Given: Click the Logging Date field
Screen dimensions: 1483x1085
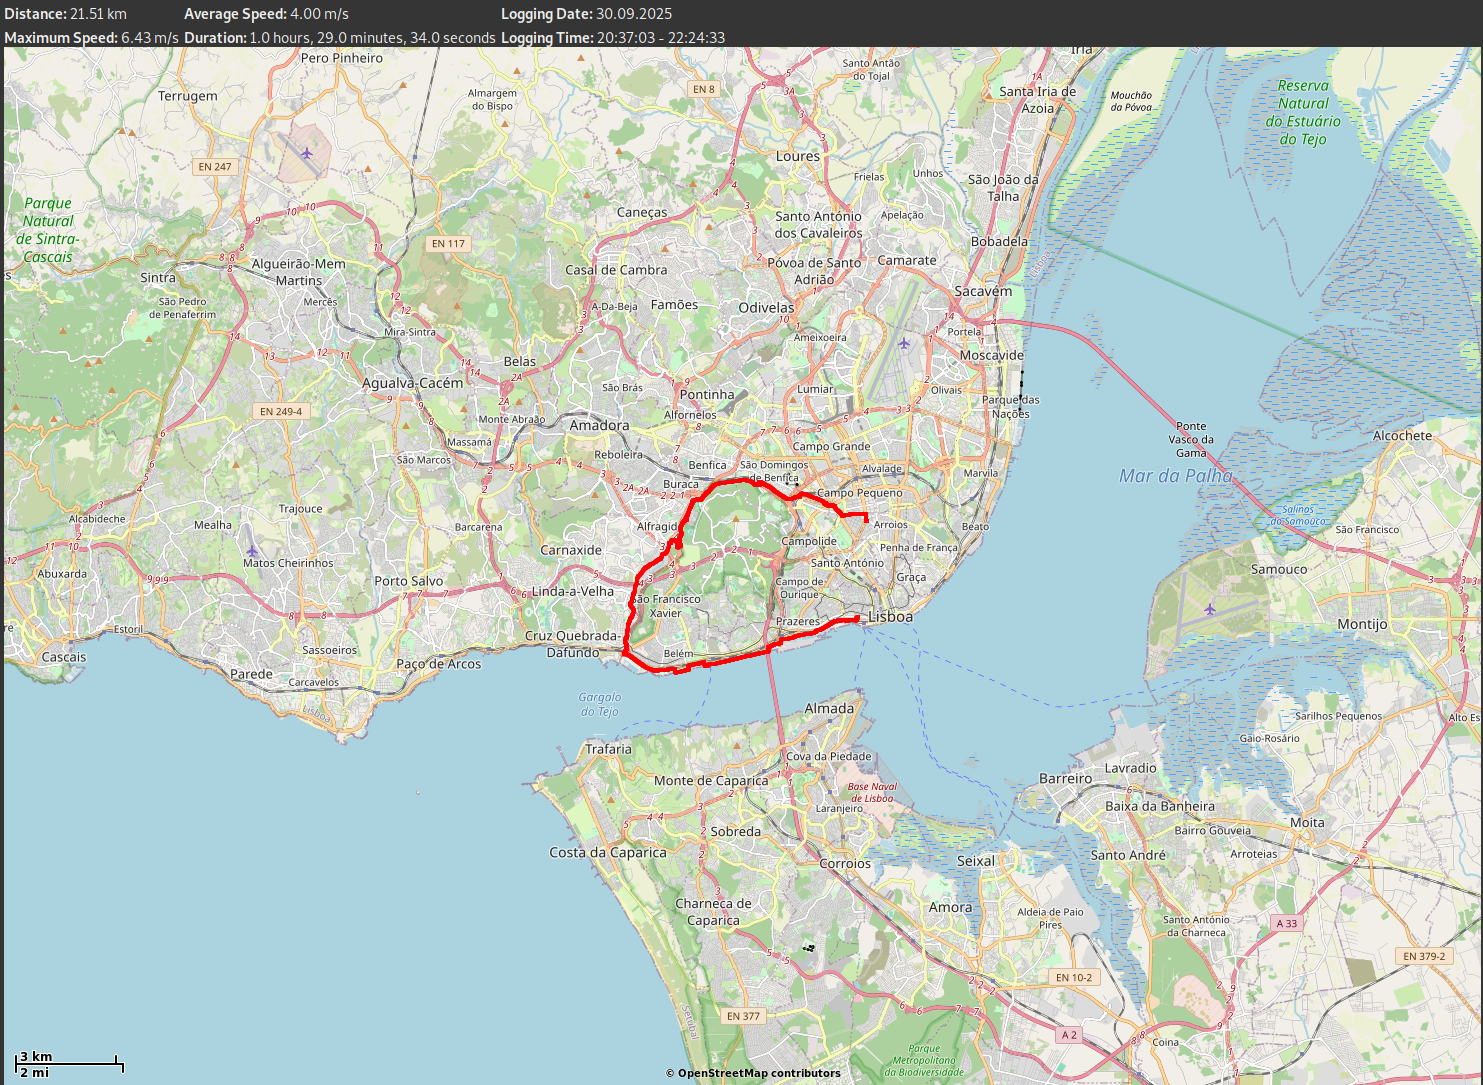Looking at the screenshot, I should coord(586,14).
